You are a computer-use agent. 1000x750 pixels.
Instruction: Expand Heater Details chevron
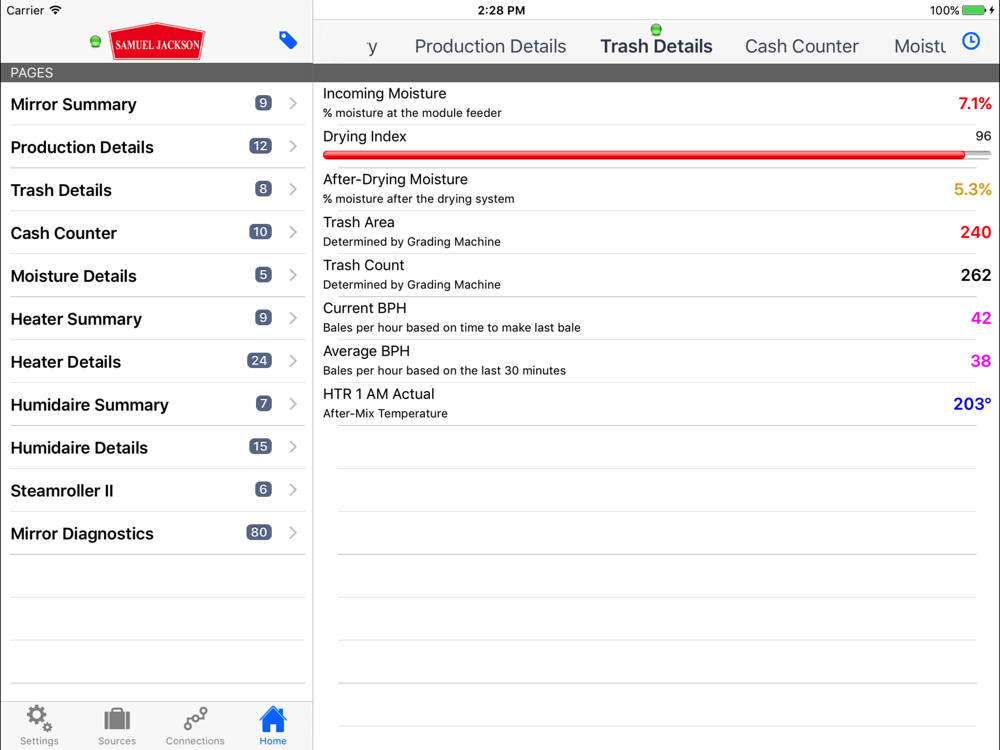click(x=293, y=361)
